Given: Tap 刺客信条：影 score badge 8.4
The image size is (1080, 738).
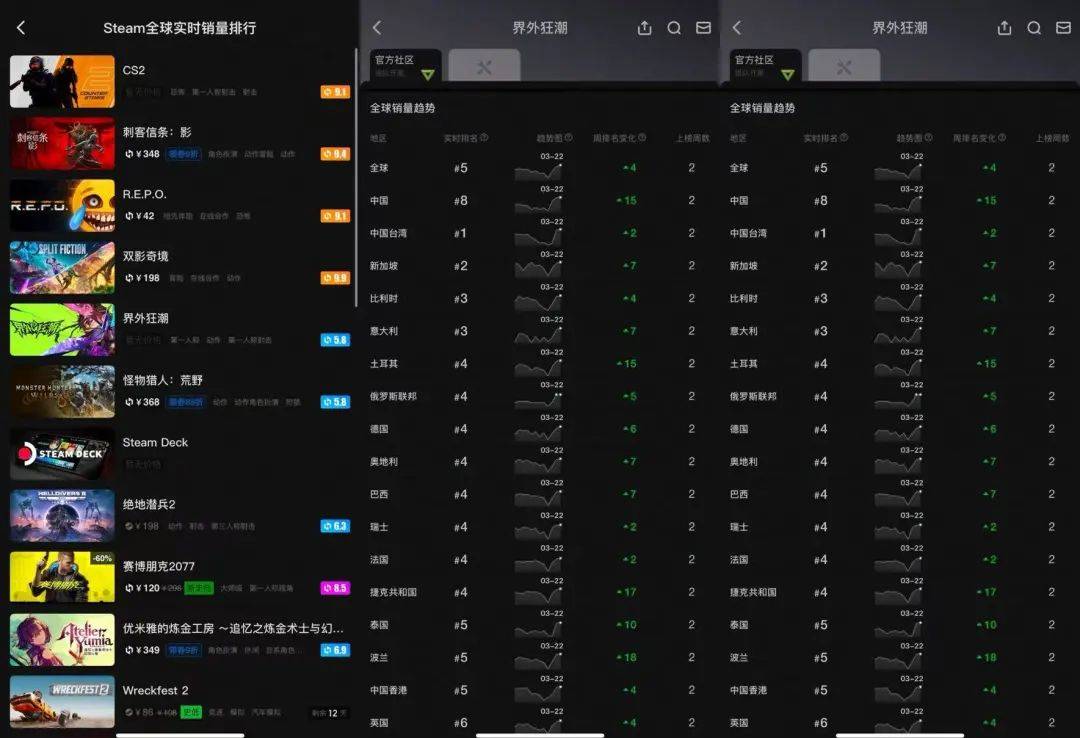Looking at the screenshot, I should 335,154.
